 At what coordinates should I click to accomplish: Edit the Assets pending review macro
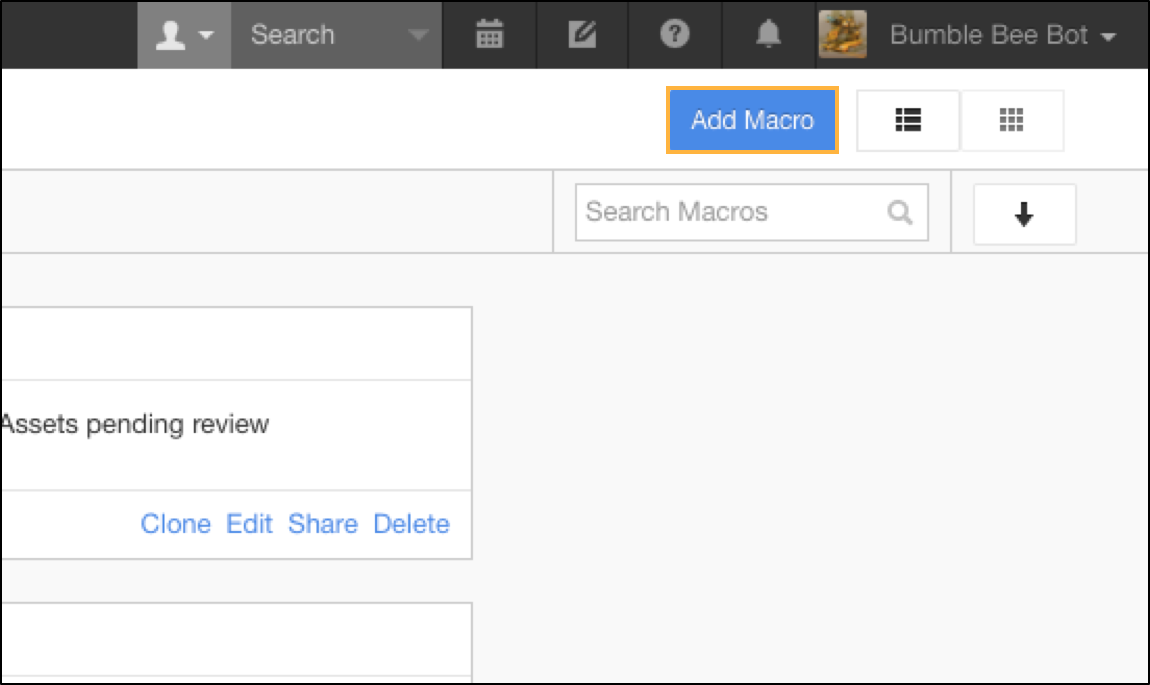pos(249,524)
